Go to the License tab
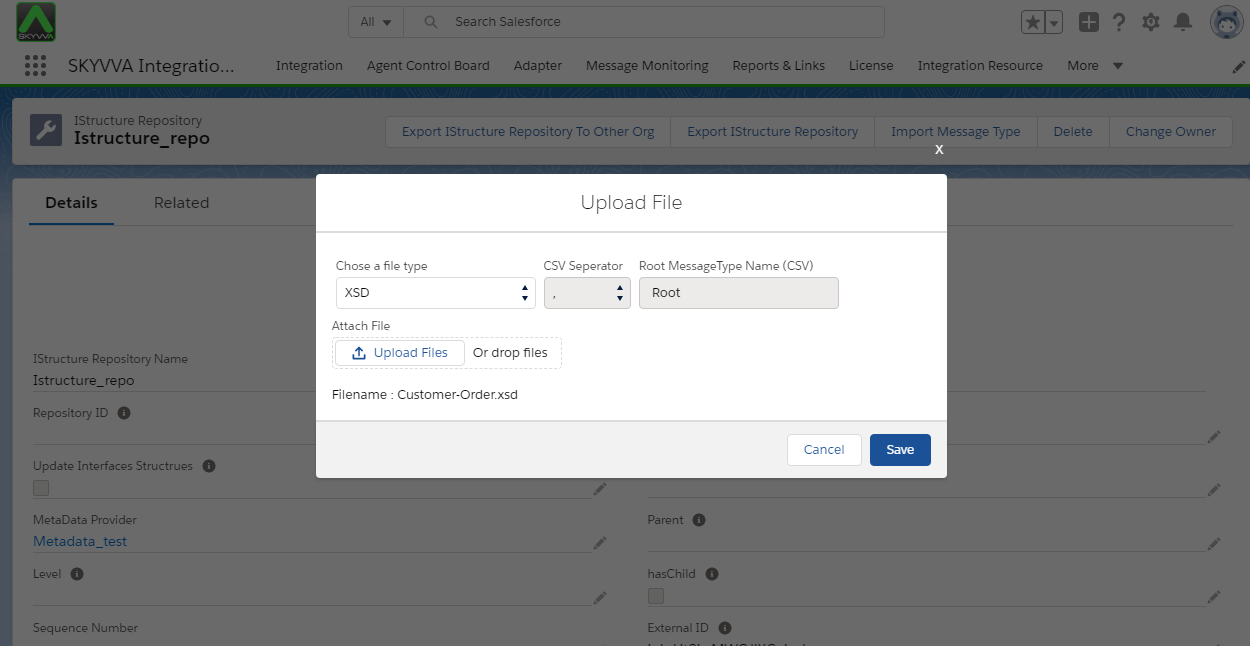Screen dimensions: 1250x646 (x=871, y=66)
